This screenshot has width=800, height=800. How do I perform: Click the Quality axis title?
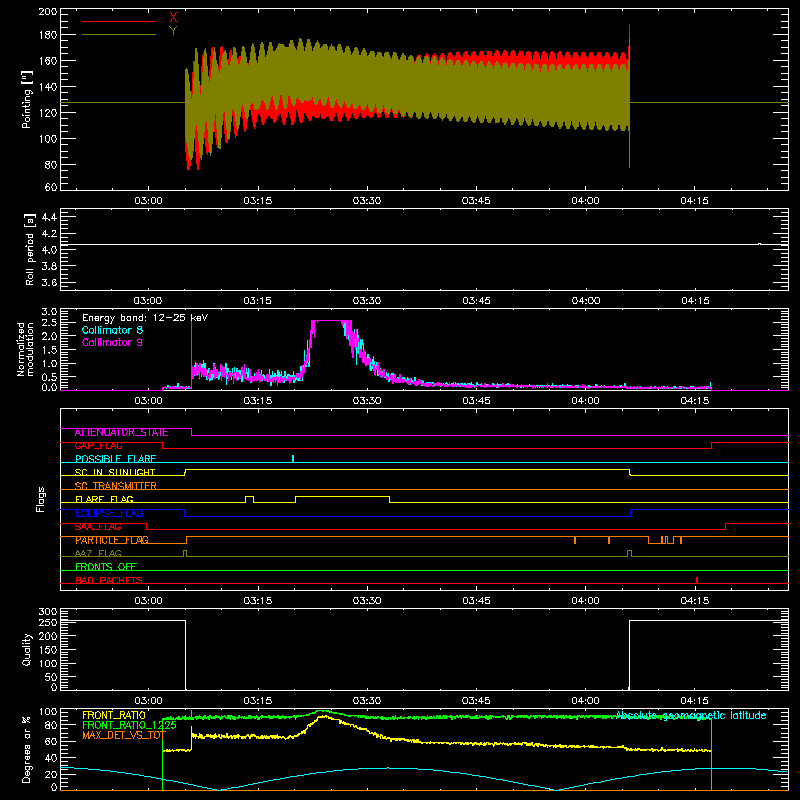click(x=27, y=649)
